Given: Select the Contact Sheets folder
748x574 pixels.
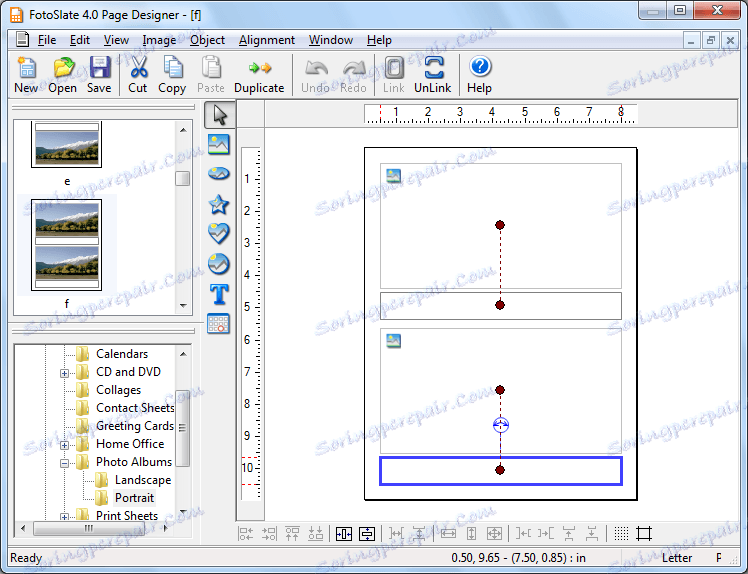Looking at the screenshot, I should (x=135, y=408).
